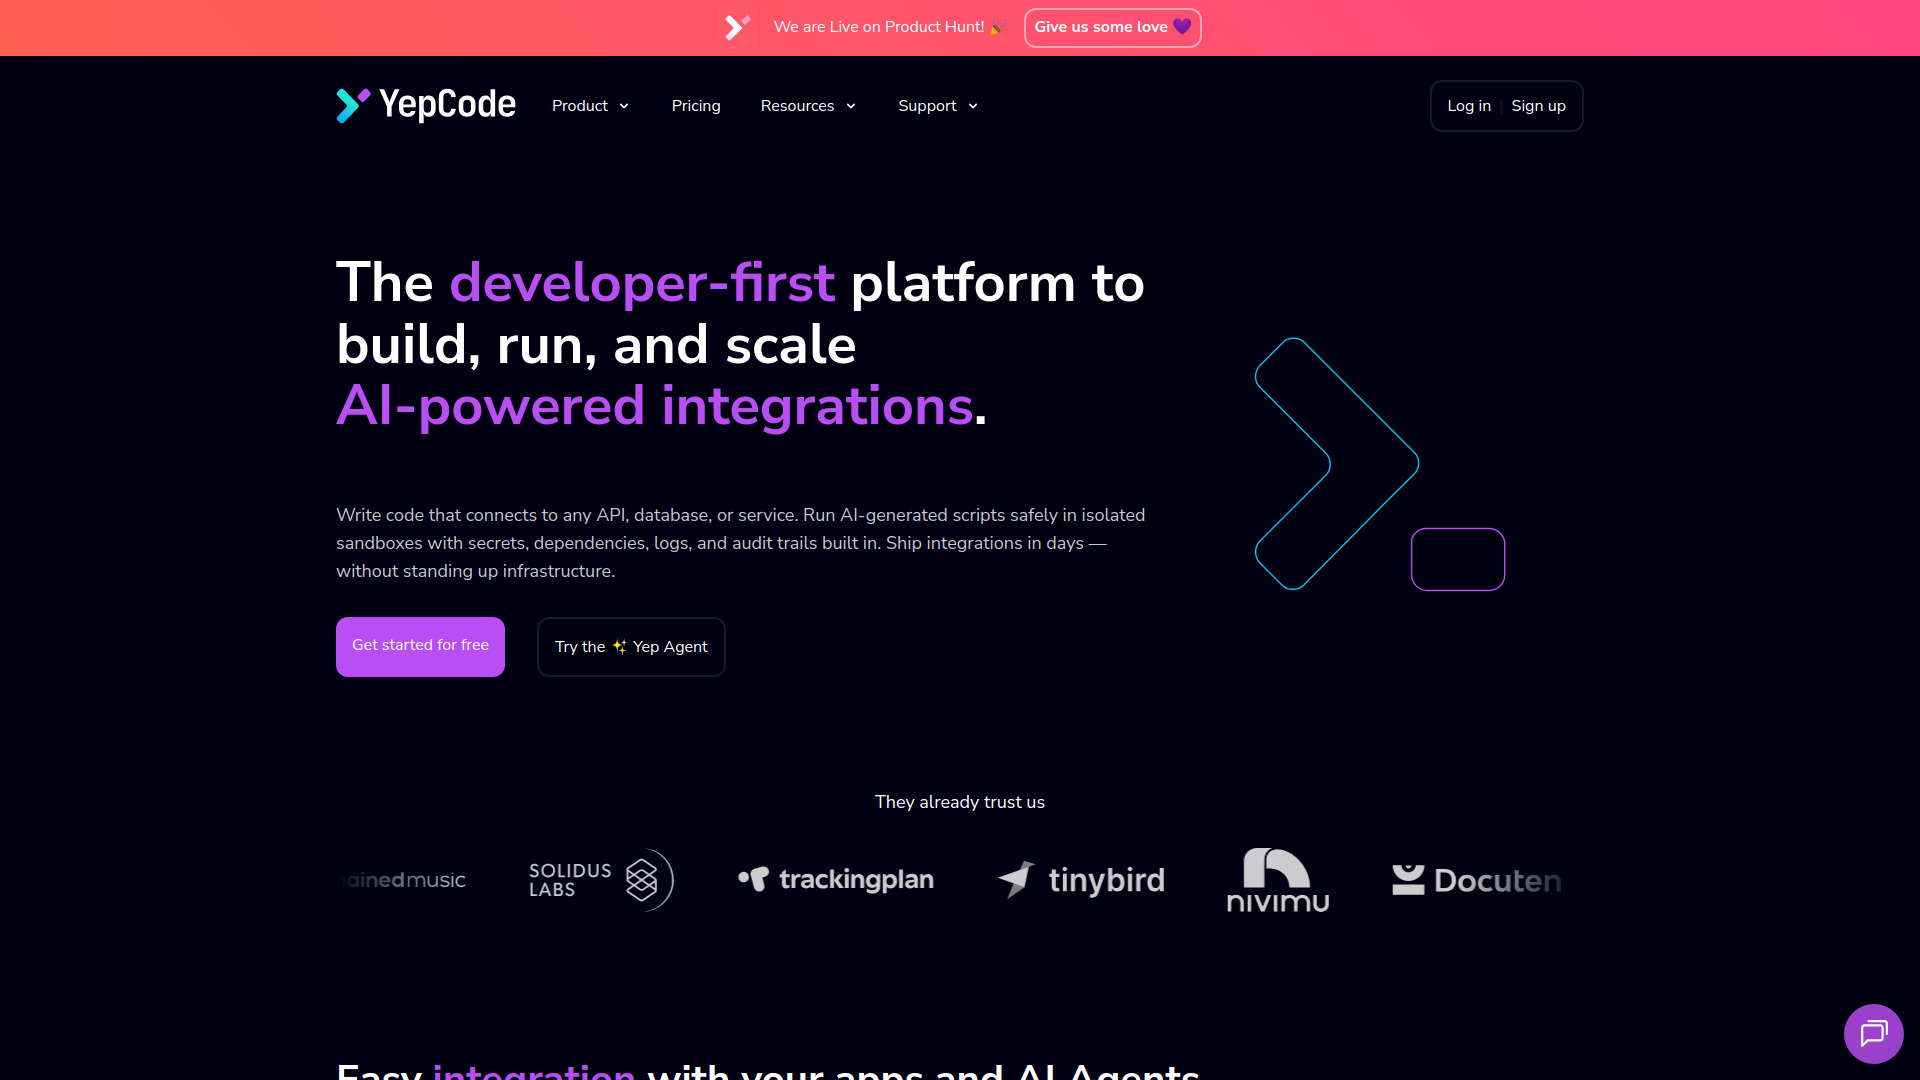Screen dimensions: 1920x1080
Task: Open the Pricing page
Action: pos(696,105)
